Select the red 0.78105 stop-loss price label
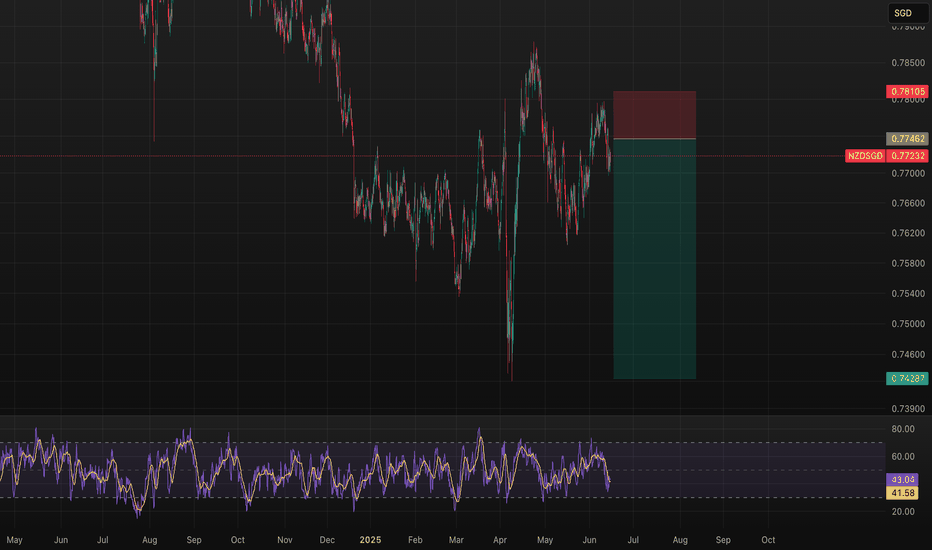The width and height of the screenshot is (932, 550). tap(907, 91)
